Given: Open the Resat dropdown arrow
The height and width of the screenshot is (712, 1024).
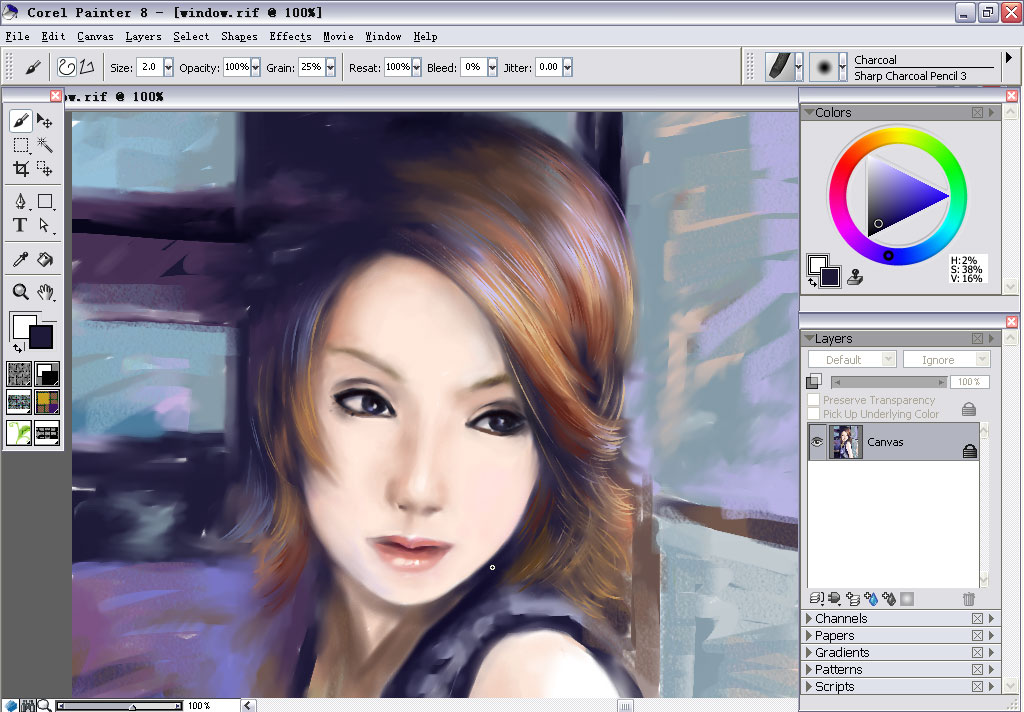Looking at the screenshot, I should 417,67.
